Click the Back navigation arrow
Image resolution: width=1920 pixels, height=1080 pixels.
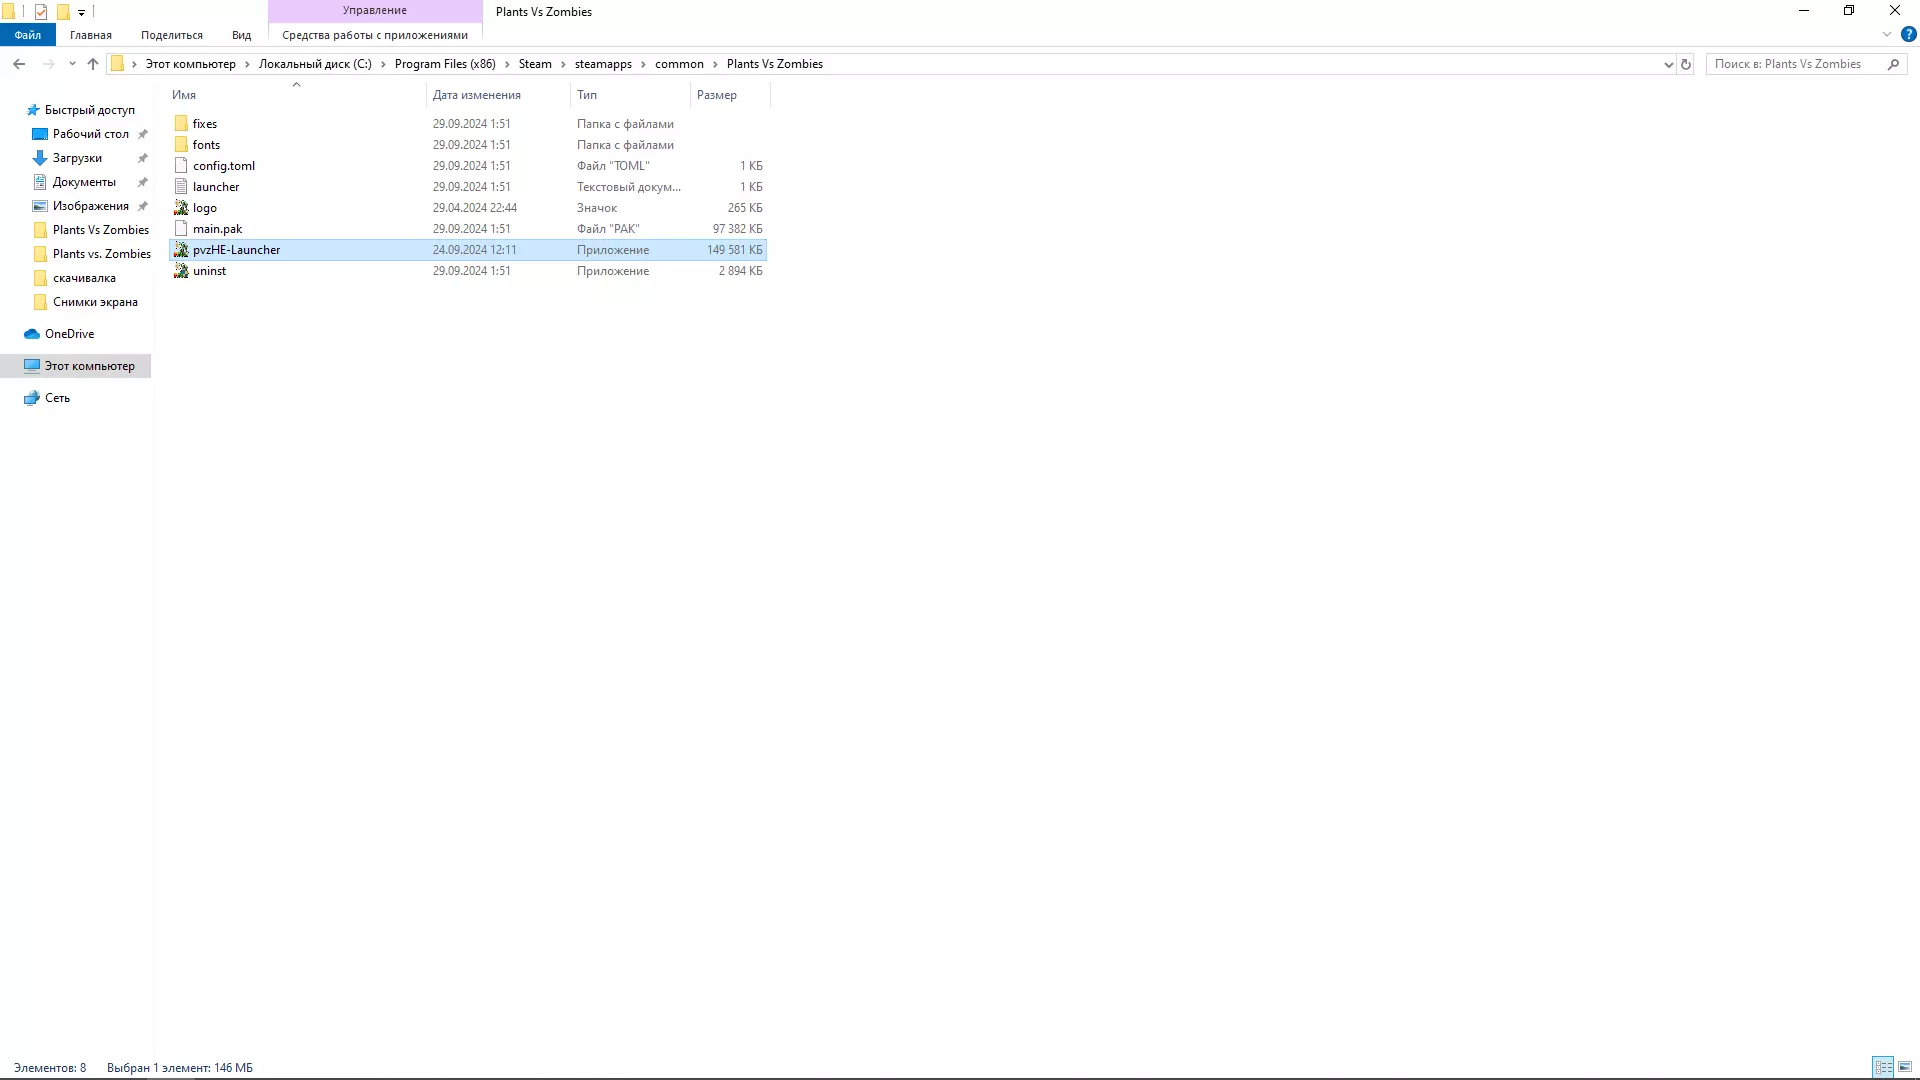[x=19, y=64]
